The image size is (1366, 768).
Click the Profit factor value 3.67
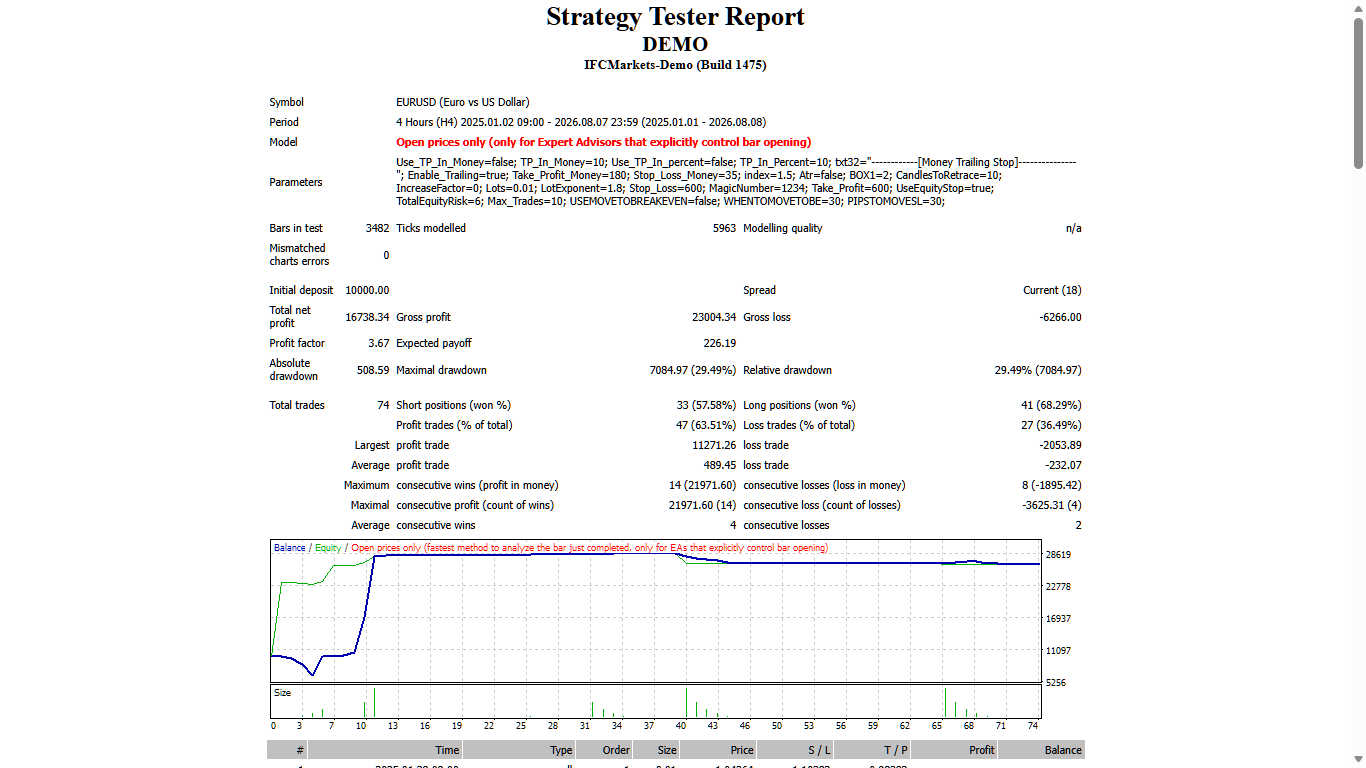point(378,343)
